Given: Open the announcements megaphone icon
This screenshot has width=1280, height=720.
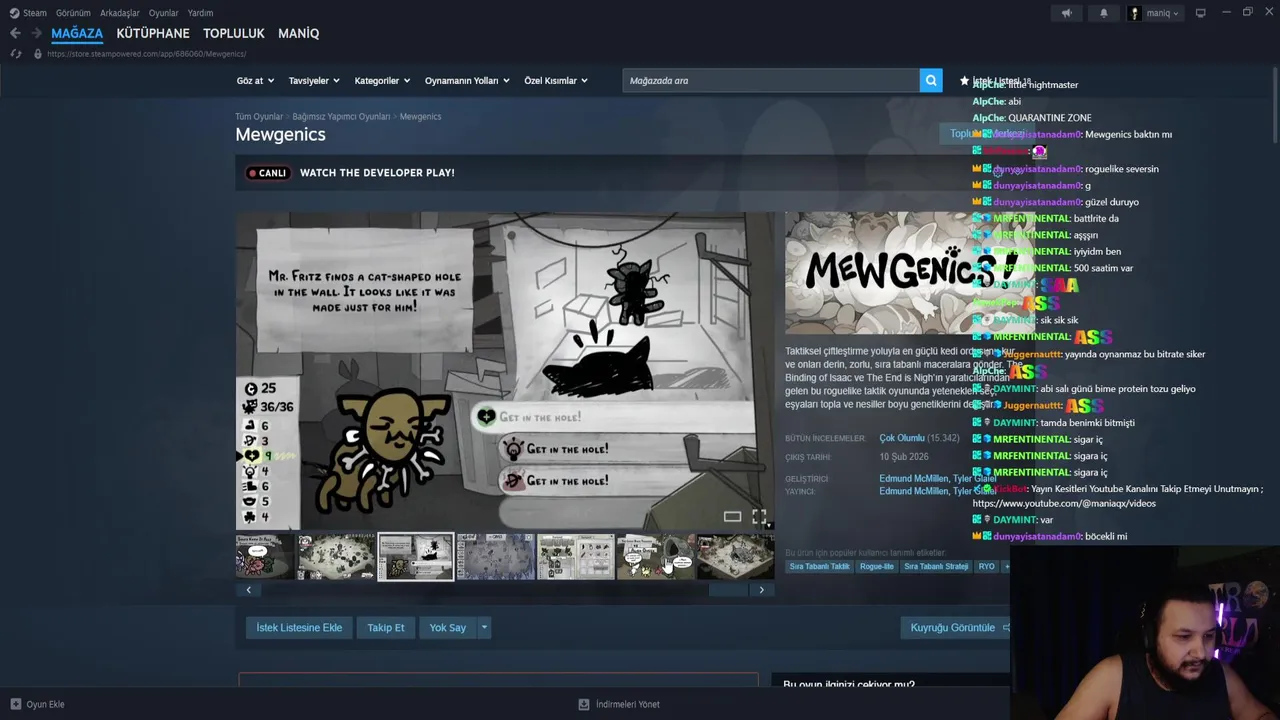Looking at the screenshot, I should click(1066, 13).
